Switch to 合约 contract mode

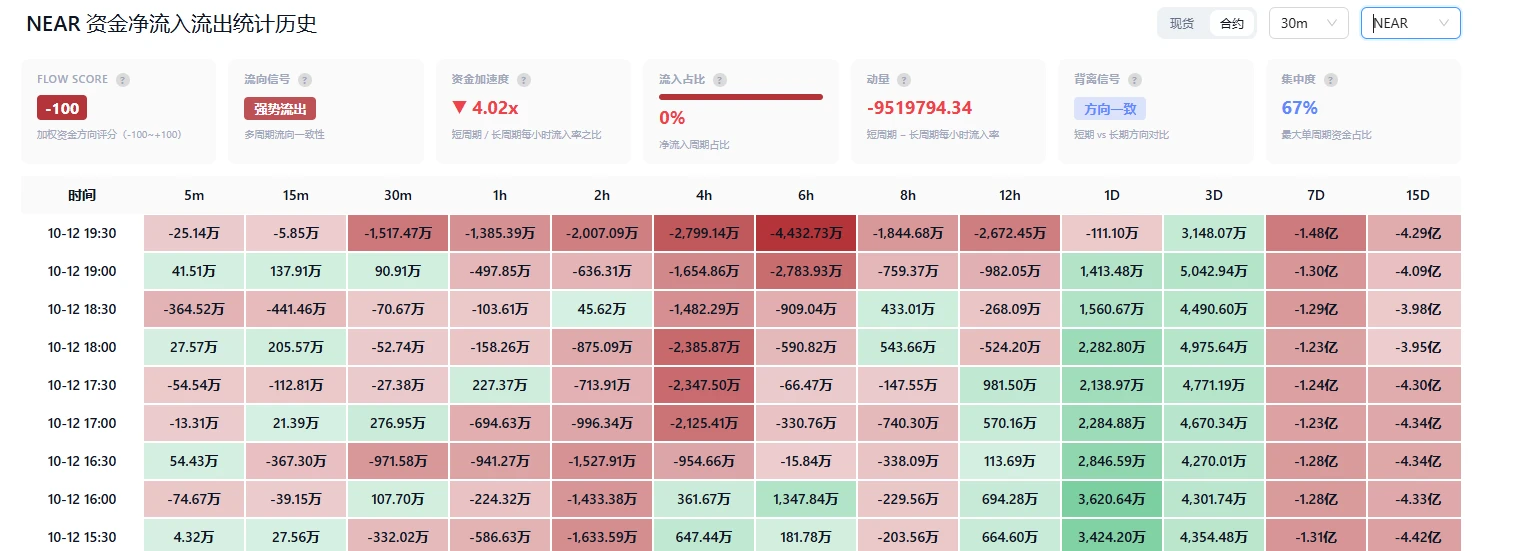(1231, 23)
